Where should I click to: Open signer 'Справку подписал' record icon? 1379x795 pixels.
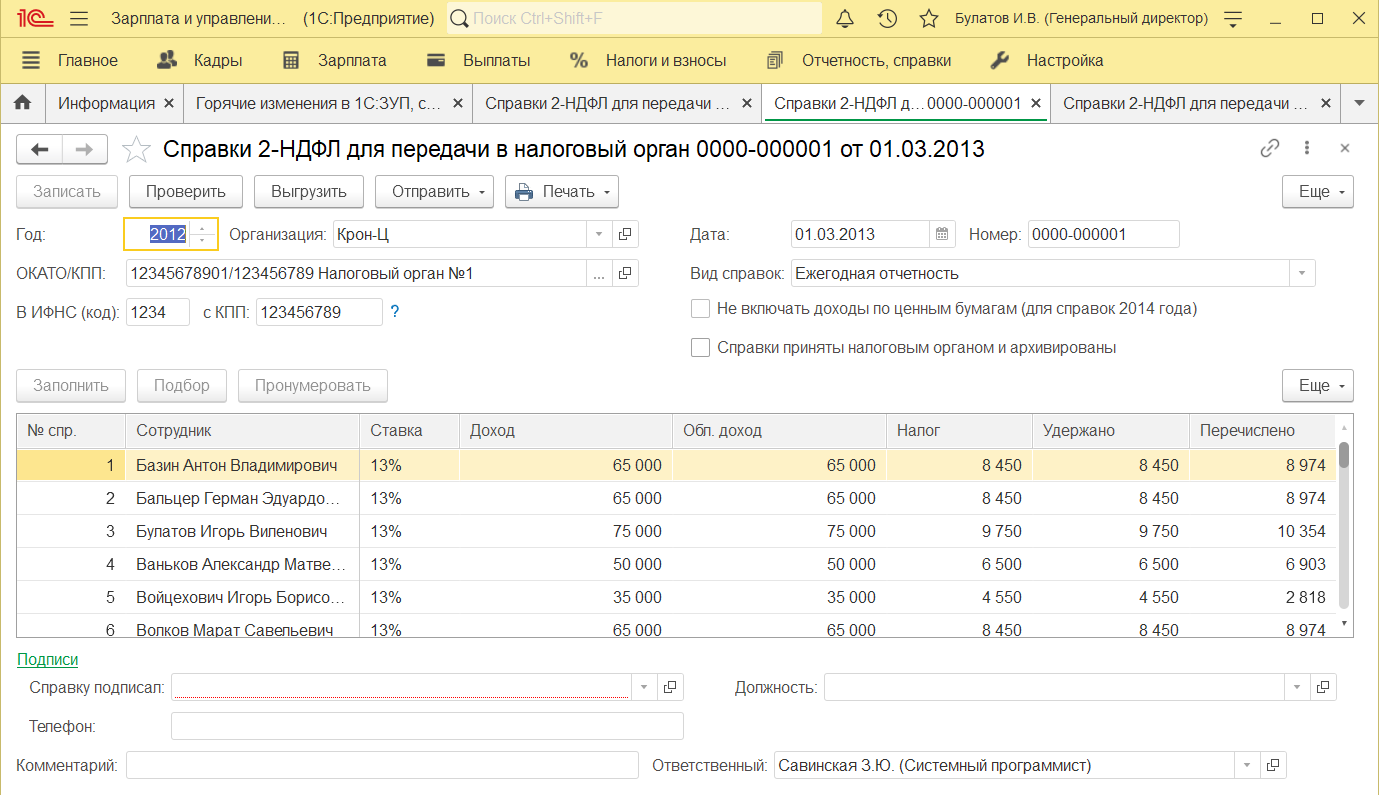click(670, 687)
